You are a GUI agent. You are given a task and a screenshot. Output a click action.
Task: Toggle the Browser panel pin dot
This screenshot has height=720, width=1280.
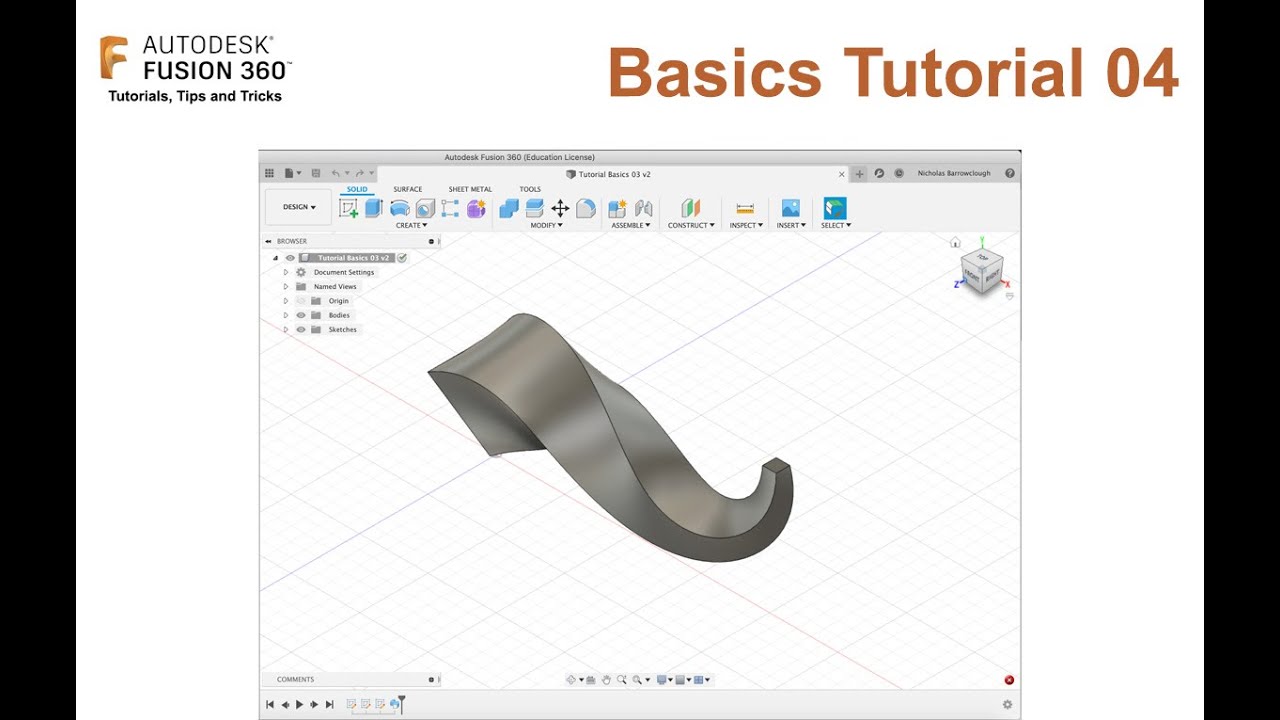click(431, 241)
